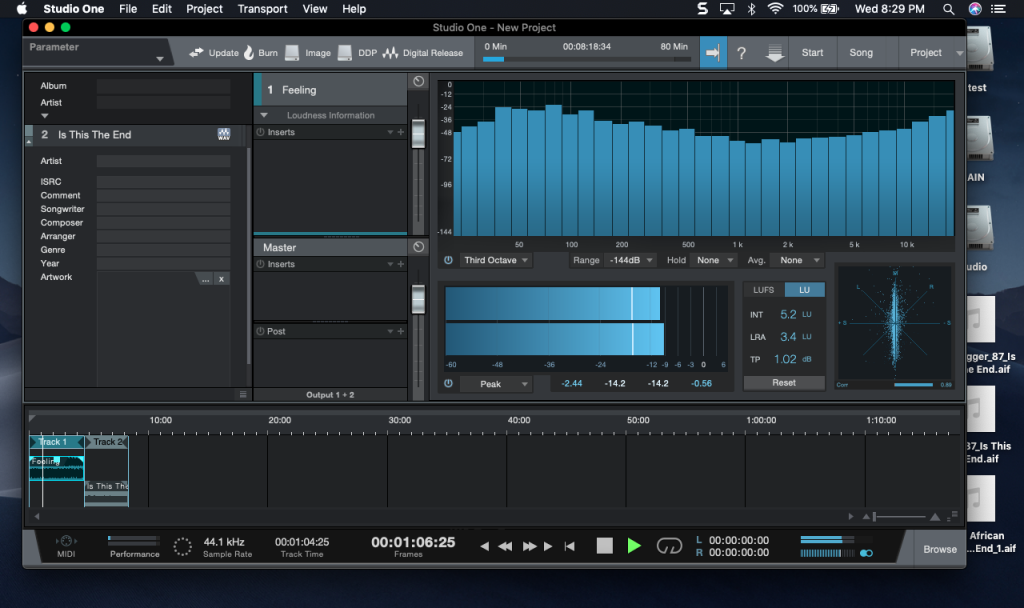Viewport: 1024px width, 608px height.
Task: Adjust the Master volume fader
Action: [418, 299]
